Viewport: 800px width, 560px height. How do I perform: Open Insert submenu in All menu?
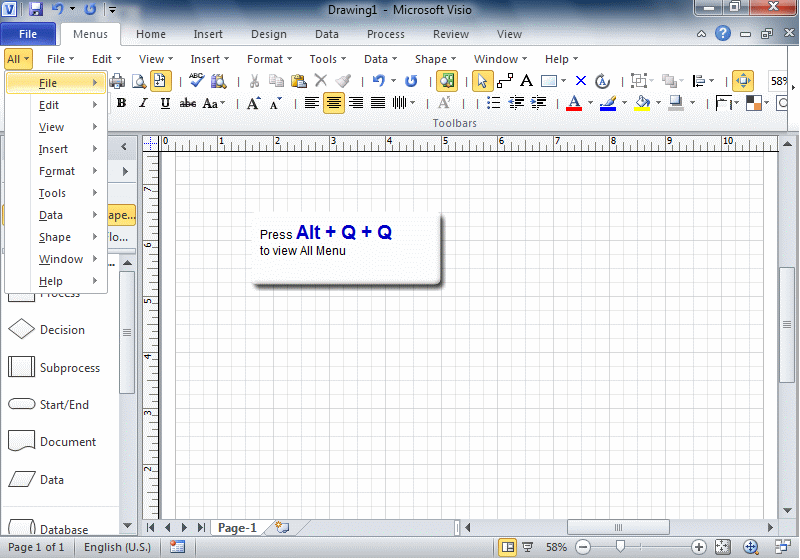click(x=54, y=149)
